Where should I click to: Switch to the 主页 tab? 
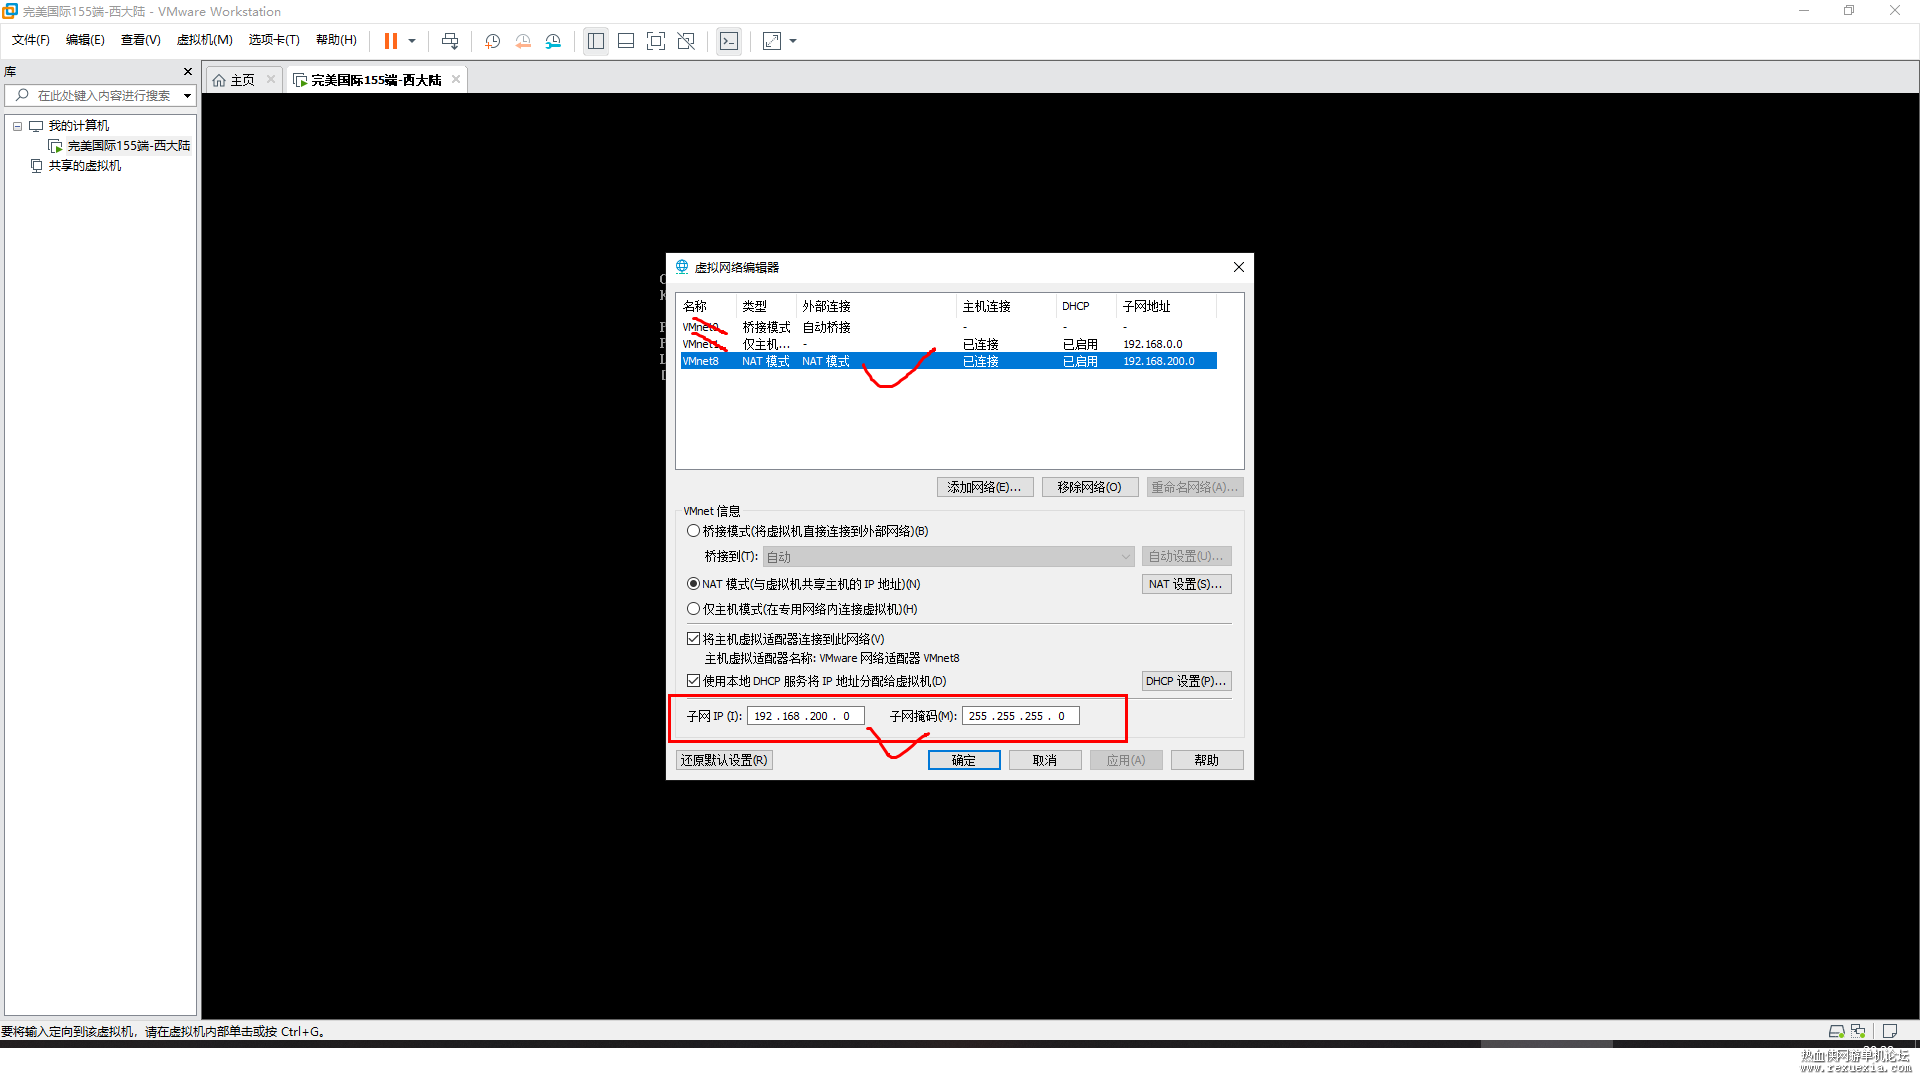coord(243,80)
